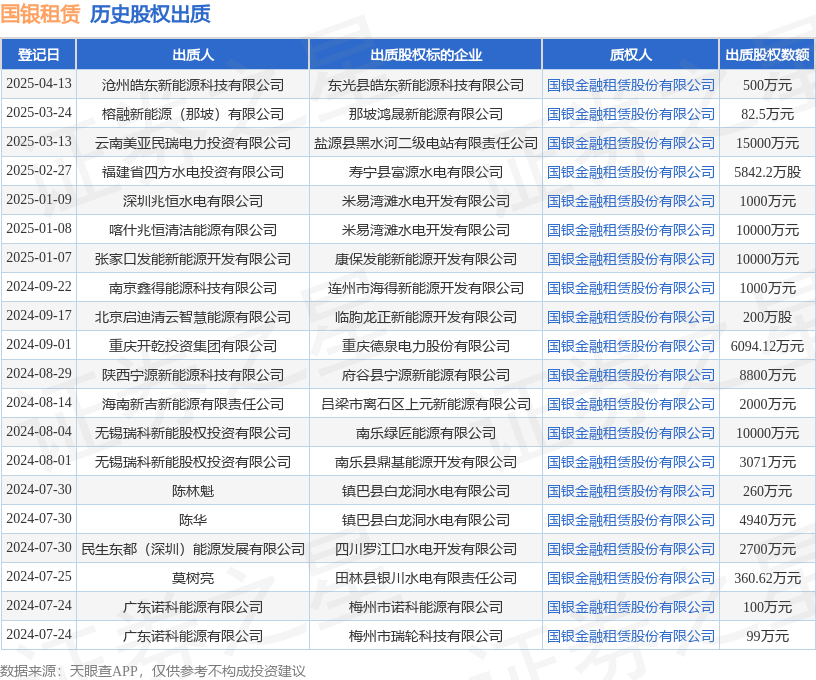This screenshot has height=680, width=816.
Task: Select 盐源县黑水河二级电站有限责任公司 cell
Action: pos(426,143)
